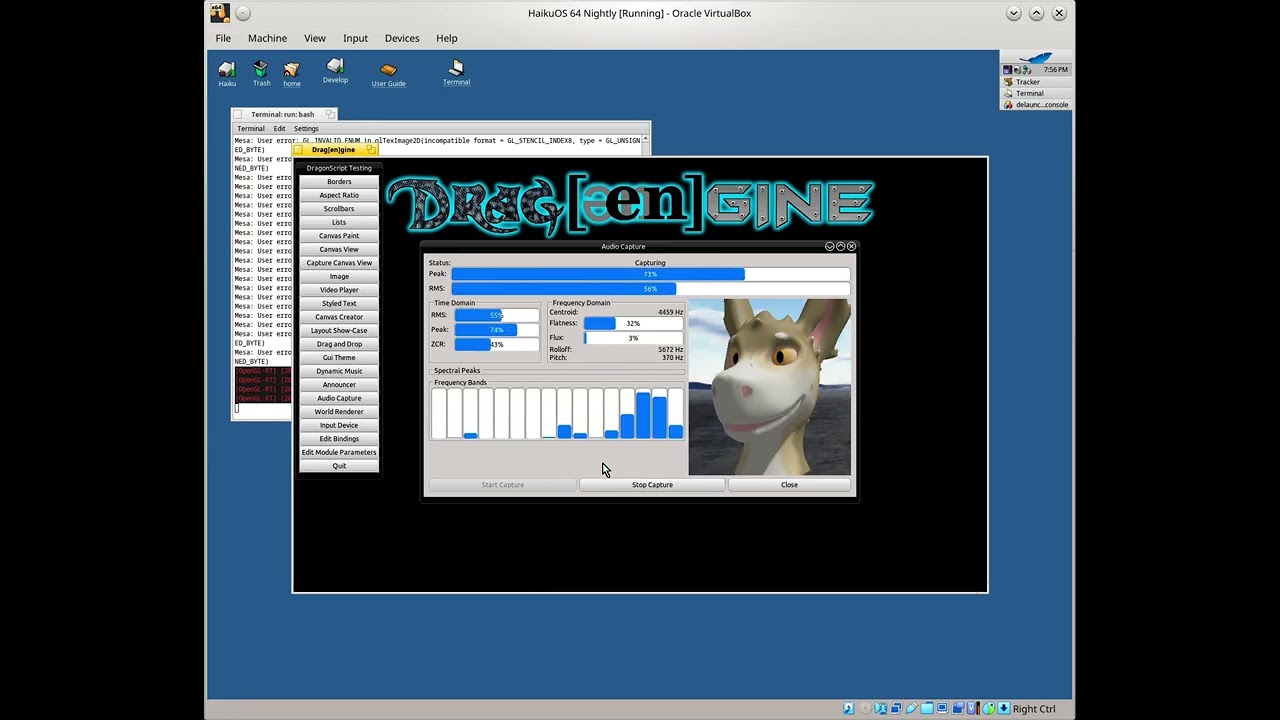Click the 7:56 PM clock in Deskbar
Viewport: 1280px width, 720px height.
(1055, 70)
